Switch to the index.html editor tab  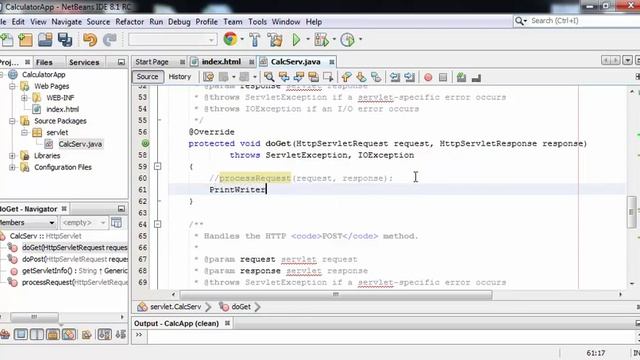point(221,62)
